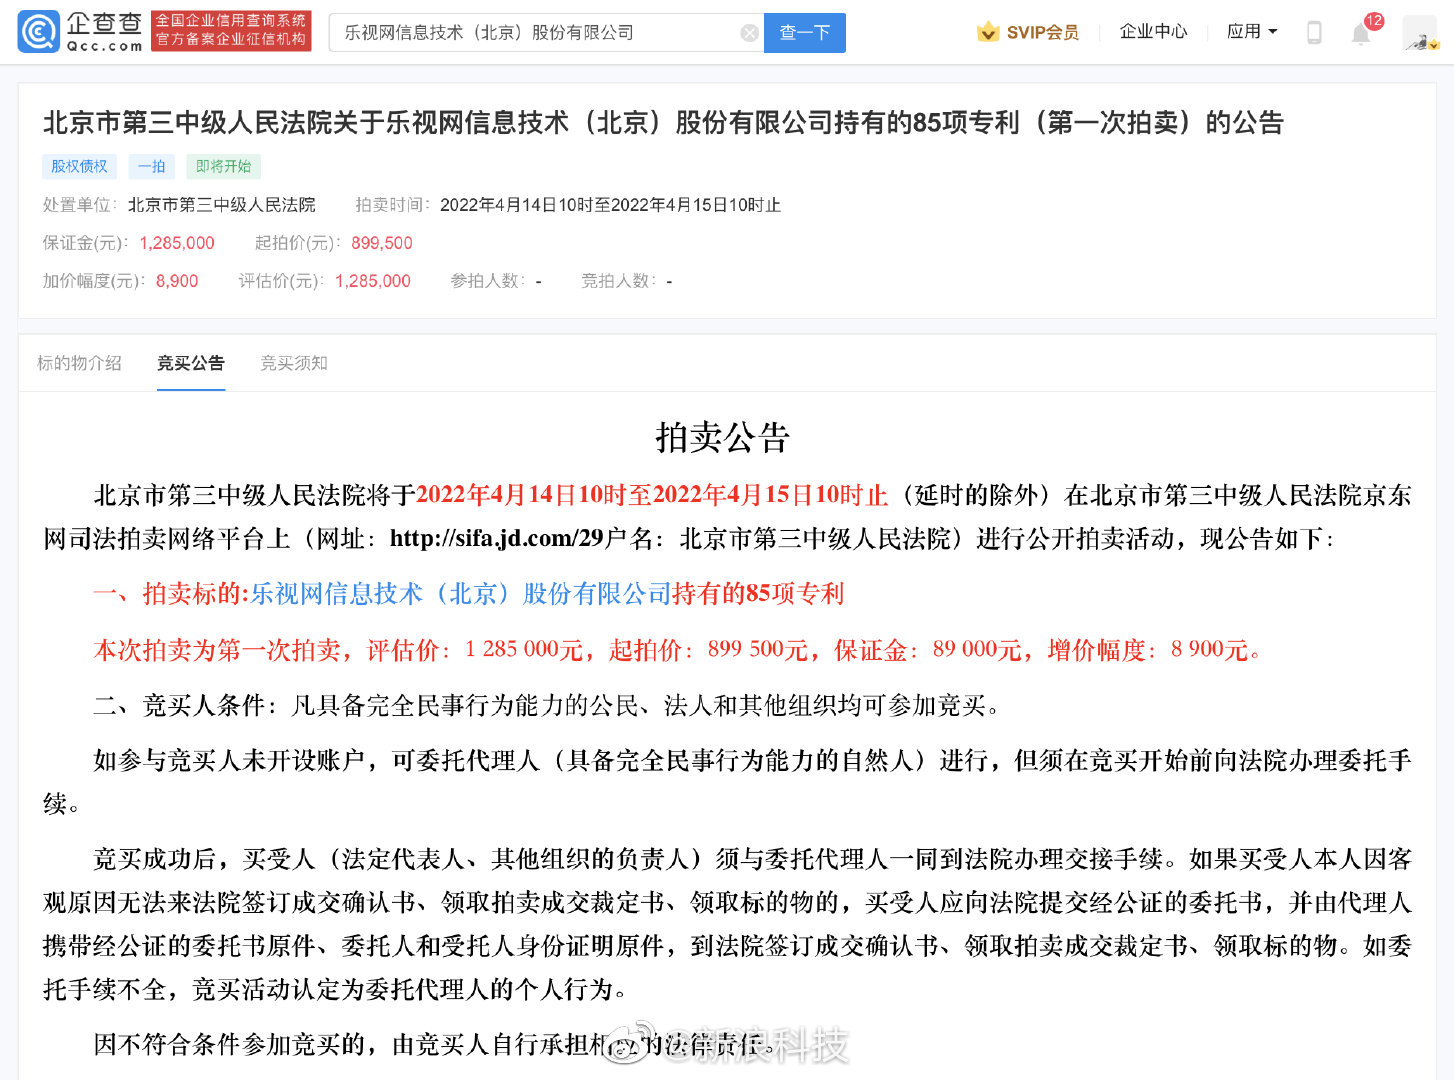This screenshot has width=1454, height=1080.
Task: Select the 竞买公告 tab
Action: click(191, 363)
